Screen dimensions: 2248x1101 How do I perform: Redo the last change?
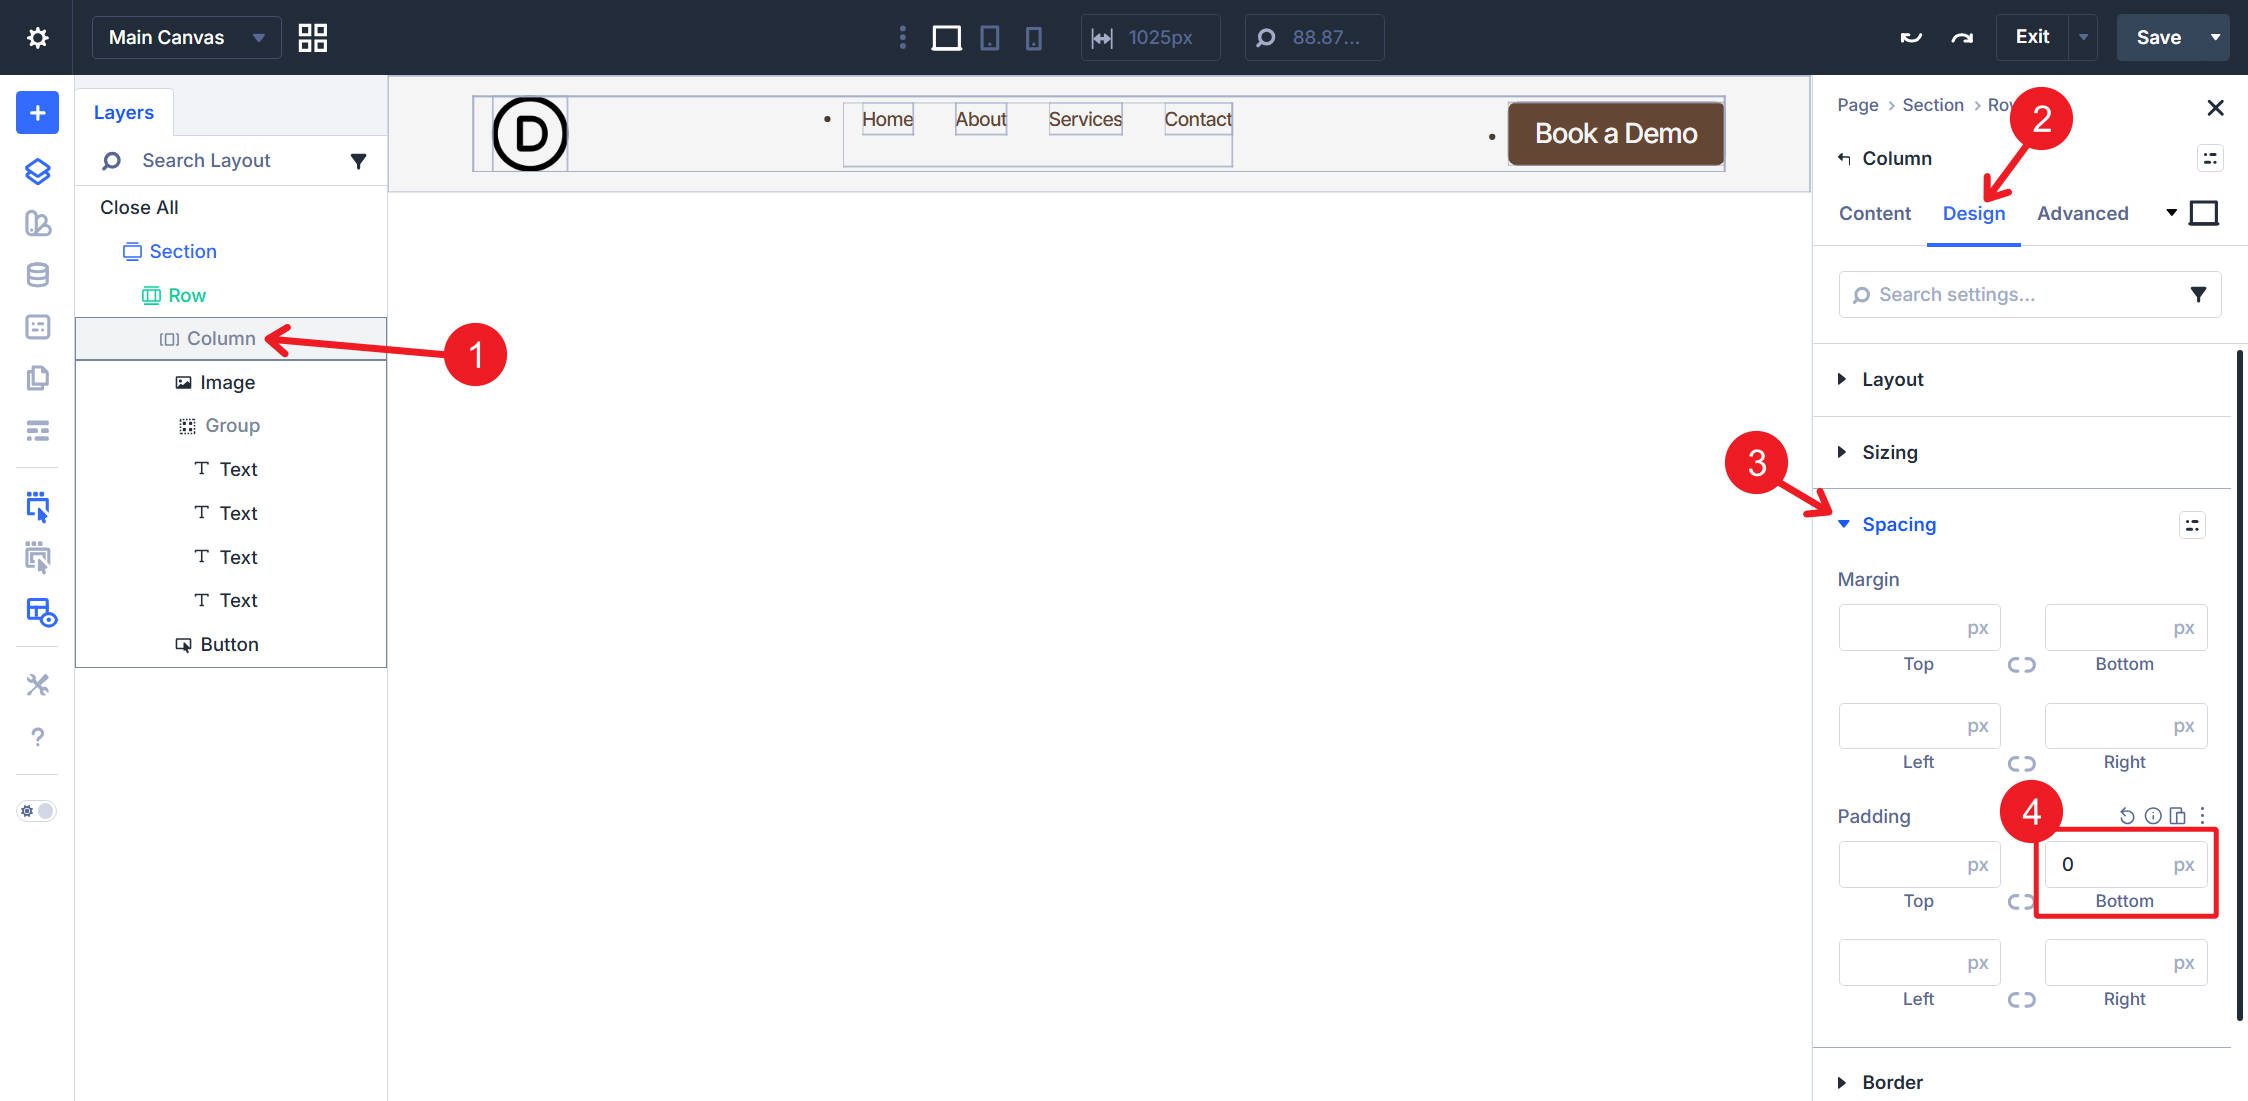(1961, 37)
